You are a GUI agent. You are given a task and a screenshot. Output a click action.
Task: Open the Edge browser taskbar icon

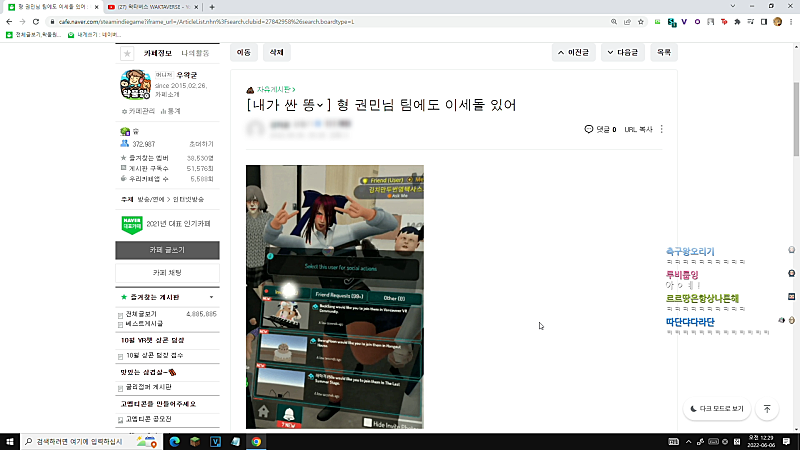click(174, 442)
